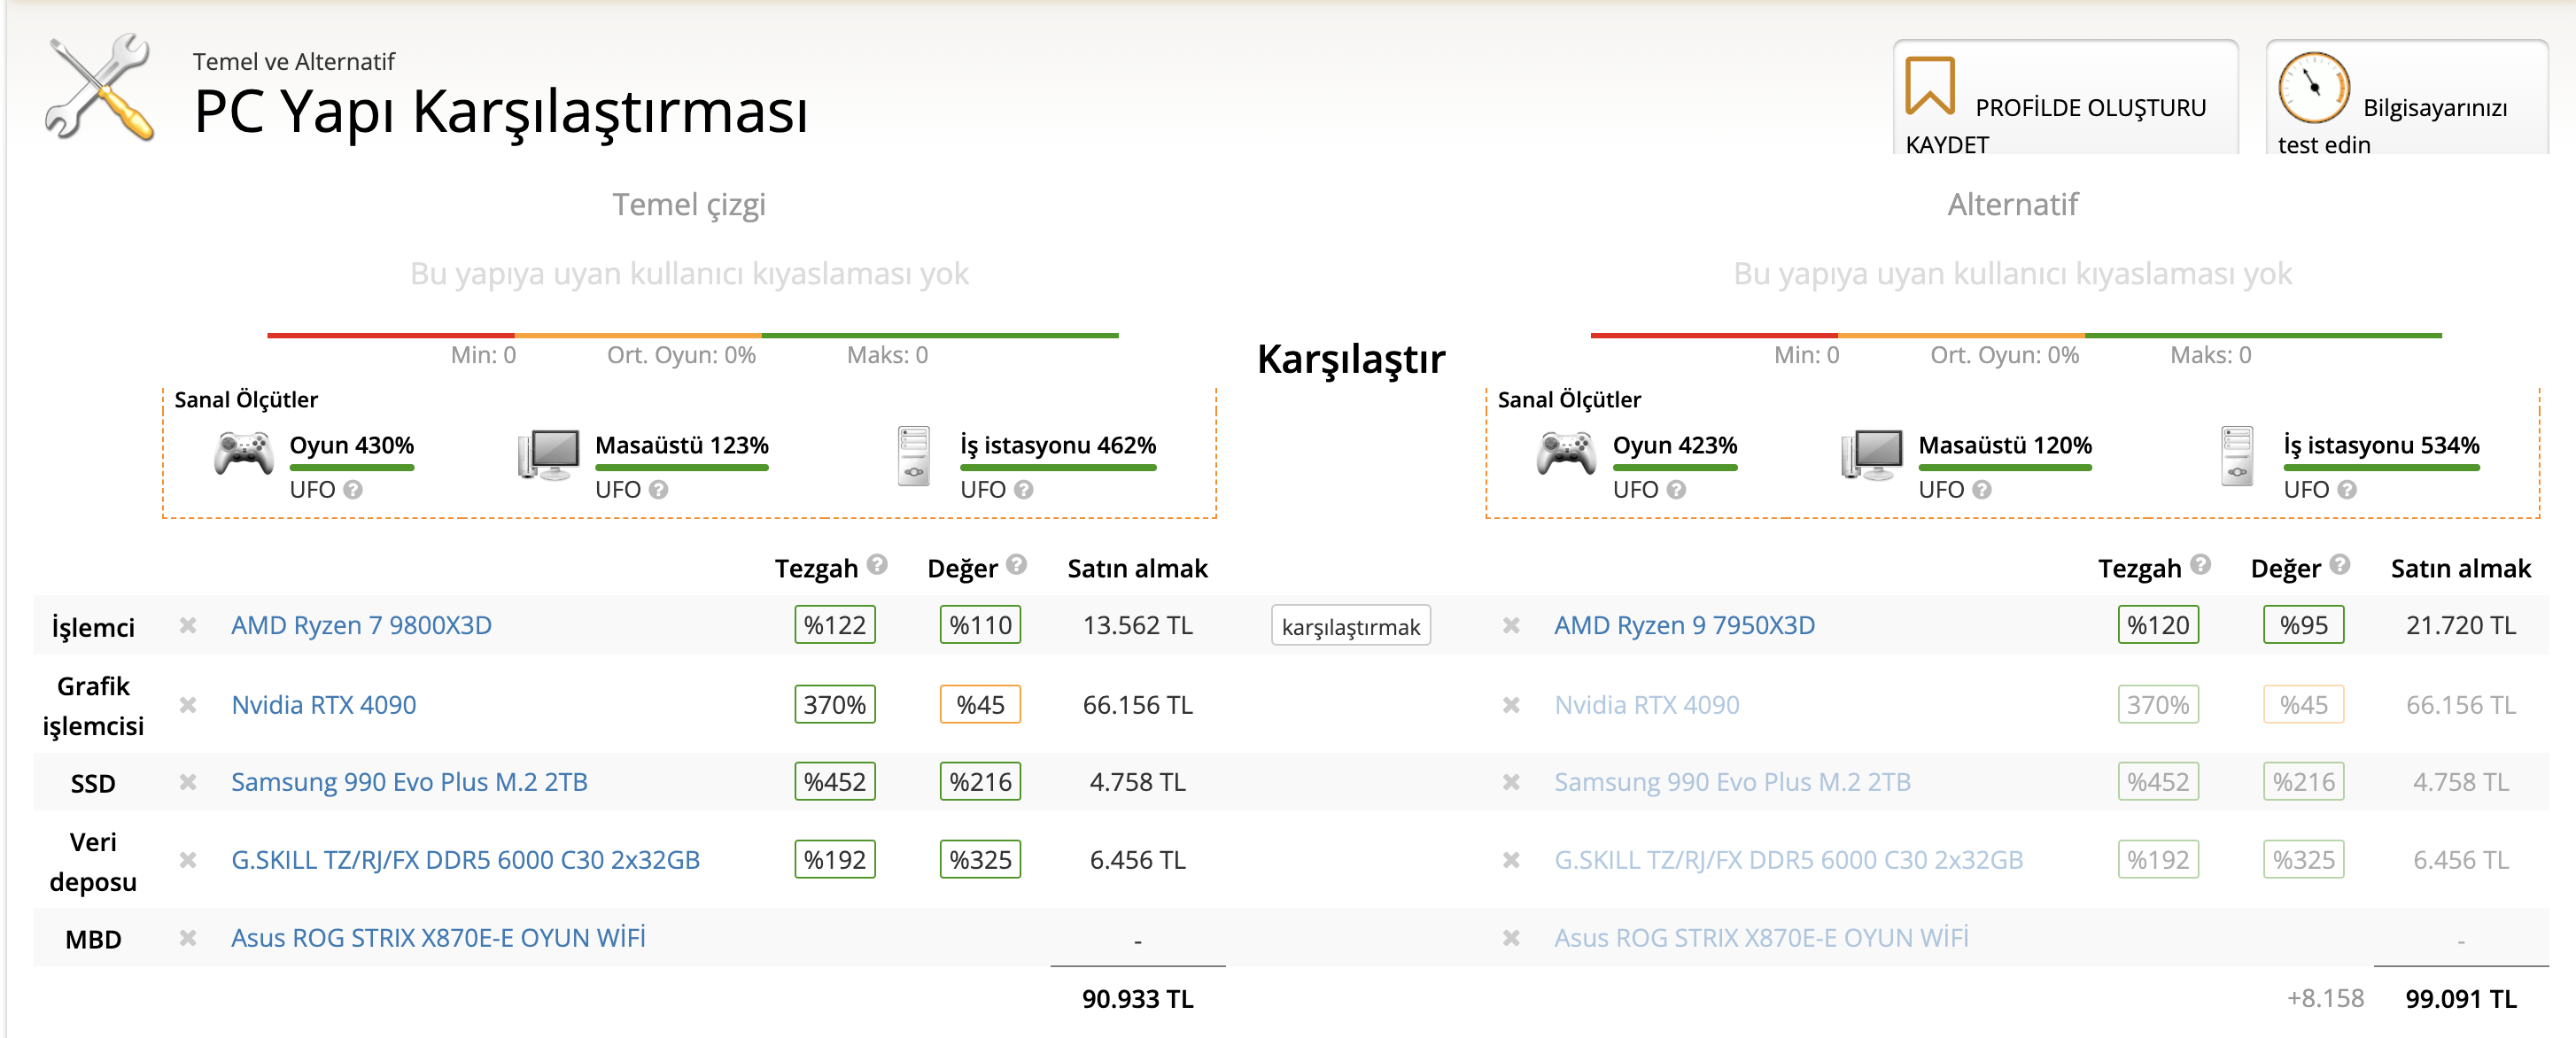Image resolution: width=2576 pixels, height=1038 pixels.
Task: Click the +8.158 price difference text
Action: (x=2325, y=999)
